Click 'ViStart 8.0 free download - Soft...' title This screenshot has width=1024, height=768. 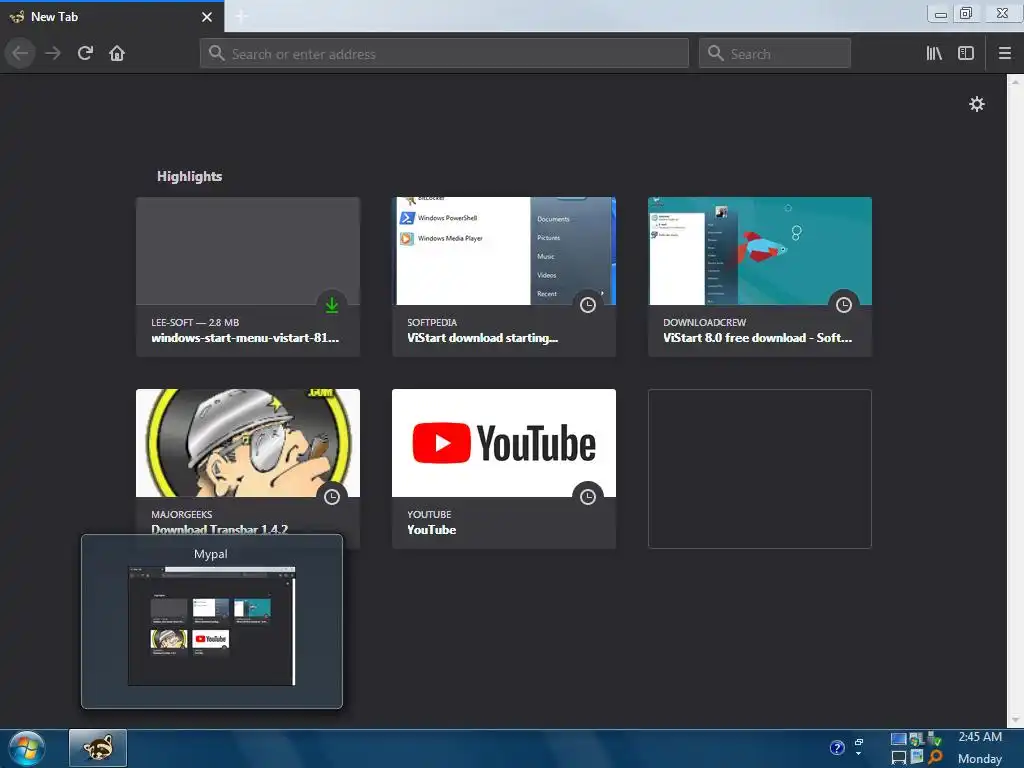point(758,338)
